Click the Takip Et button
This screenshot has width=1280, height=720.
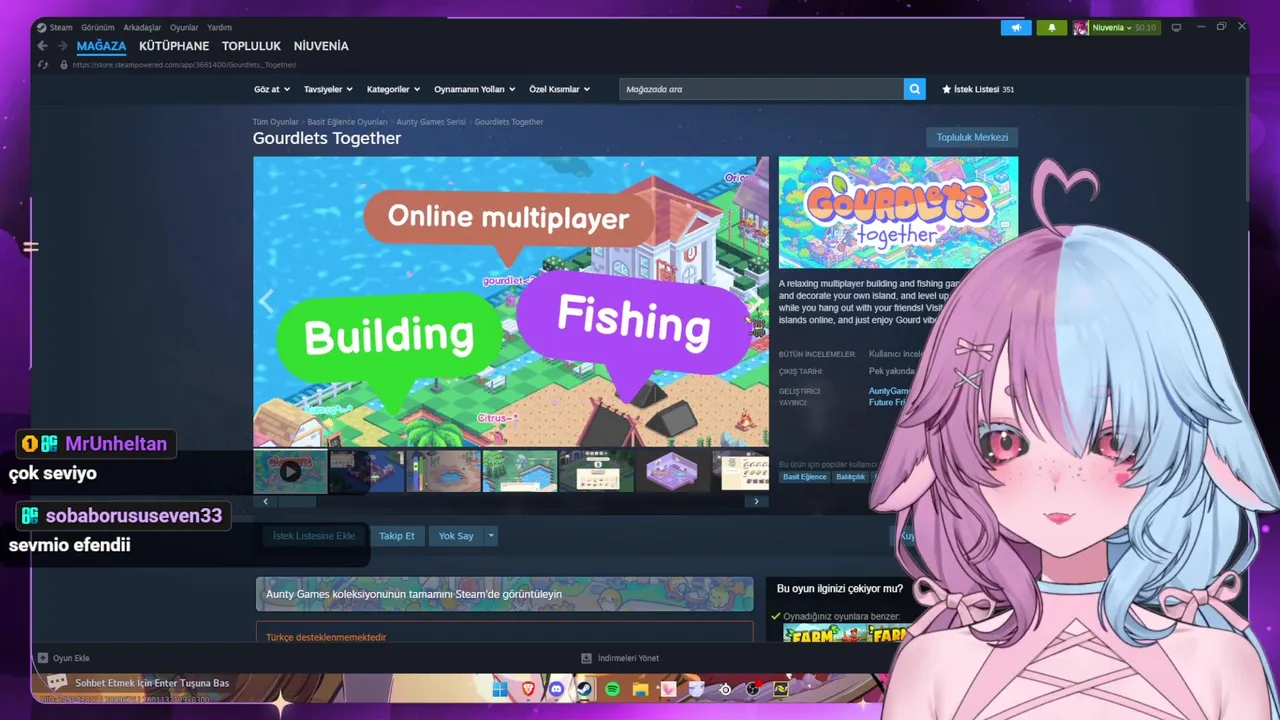coord(397,536)
